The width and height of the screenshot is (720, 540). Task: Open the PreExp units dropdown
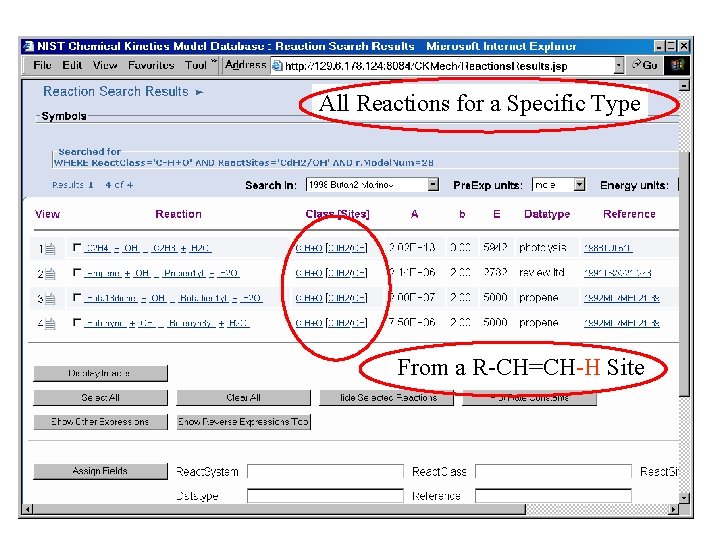(x=579, y=185)
